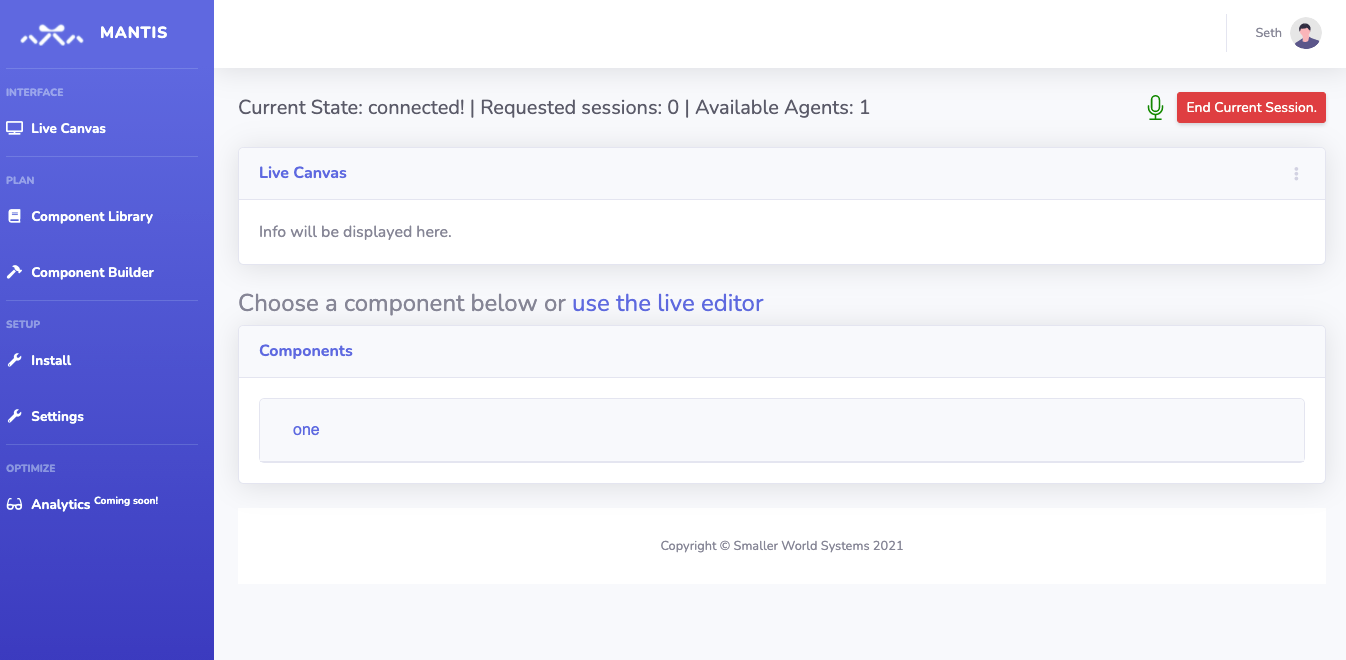Navigate to the Install page

(51, 360)
